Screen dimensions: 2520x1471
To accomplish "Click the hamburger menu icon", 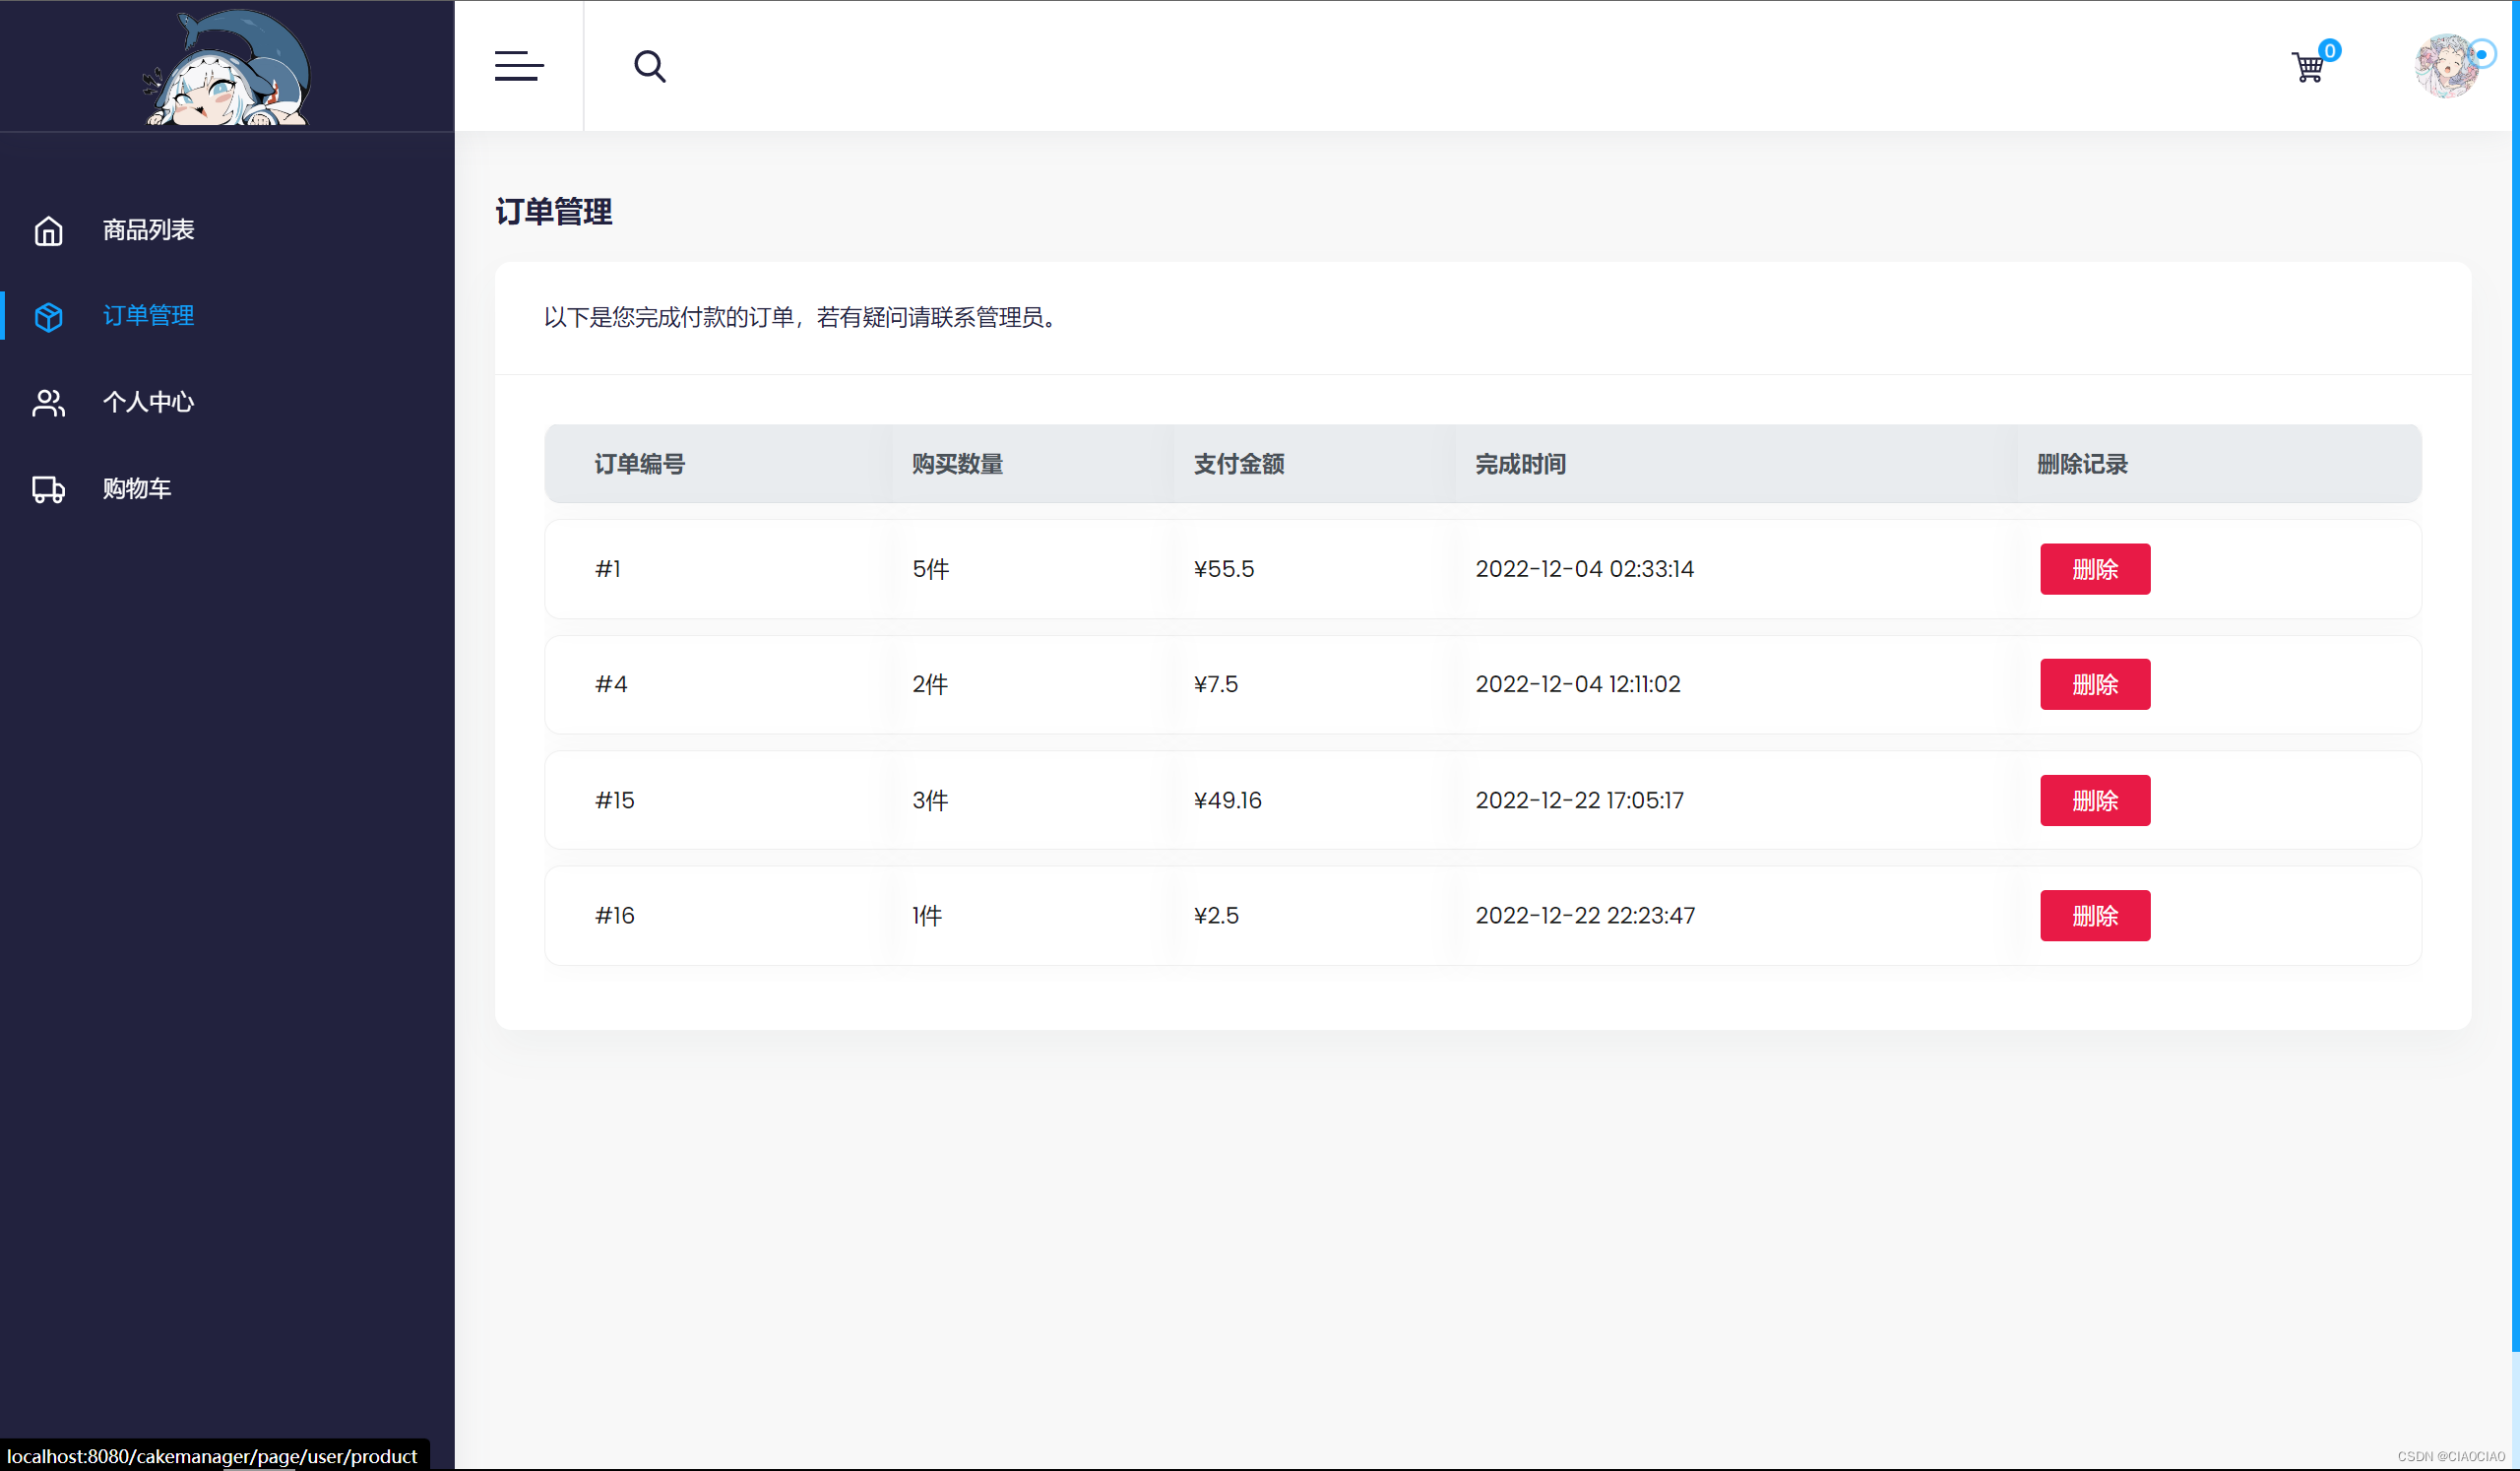I will pyautogui.click(x=519, y=66).
